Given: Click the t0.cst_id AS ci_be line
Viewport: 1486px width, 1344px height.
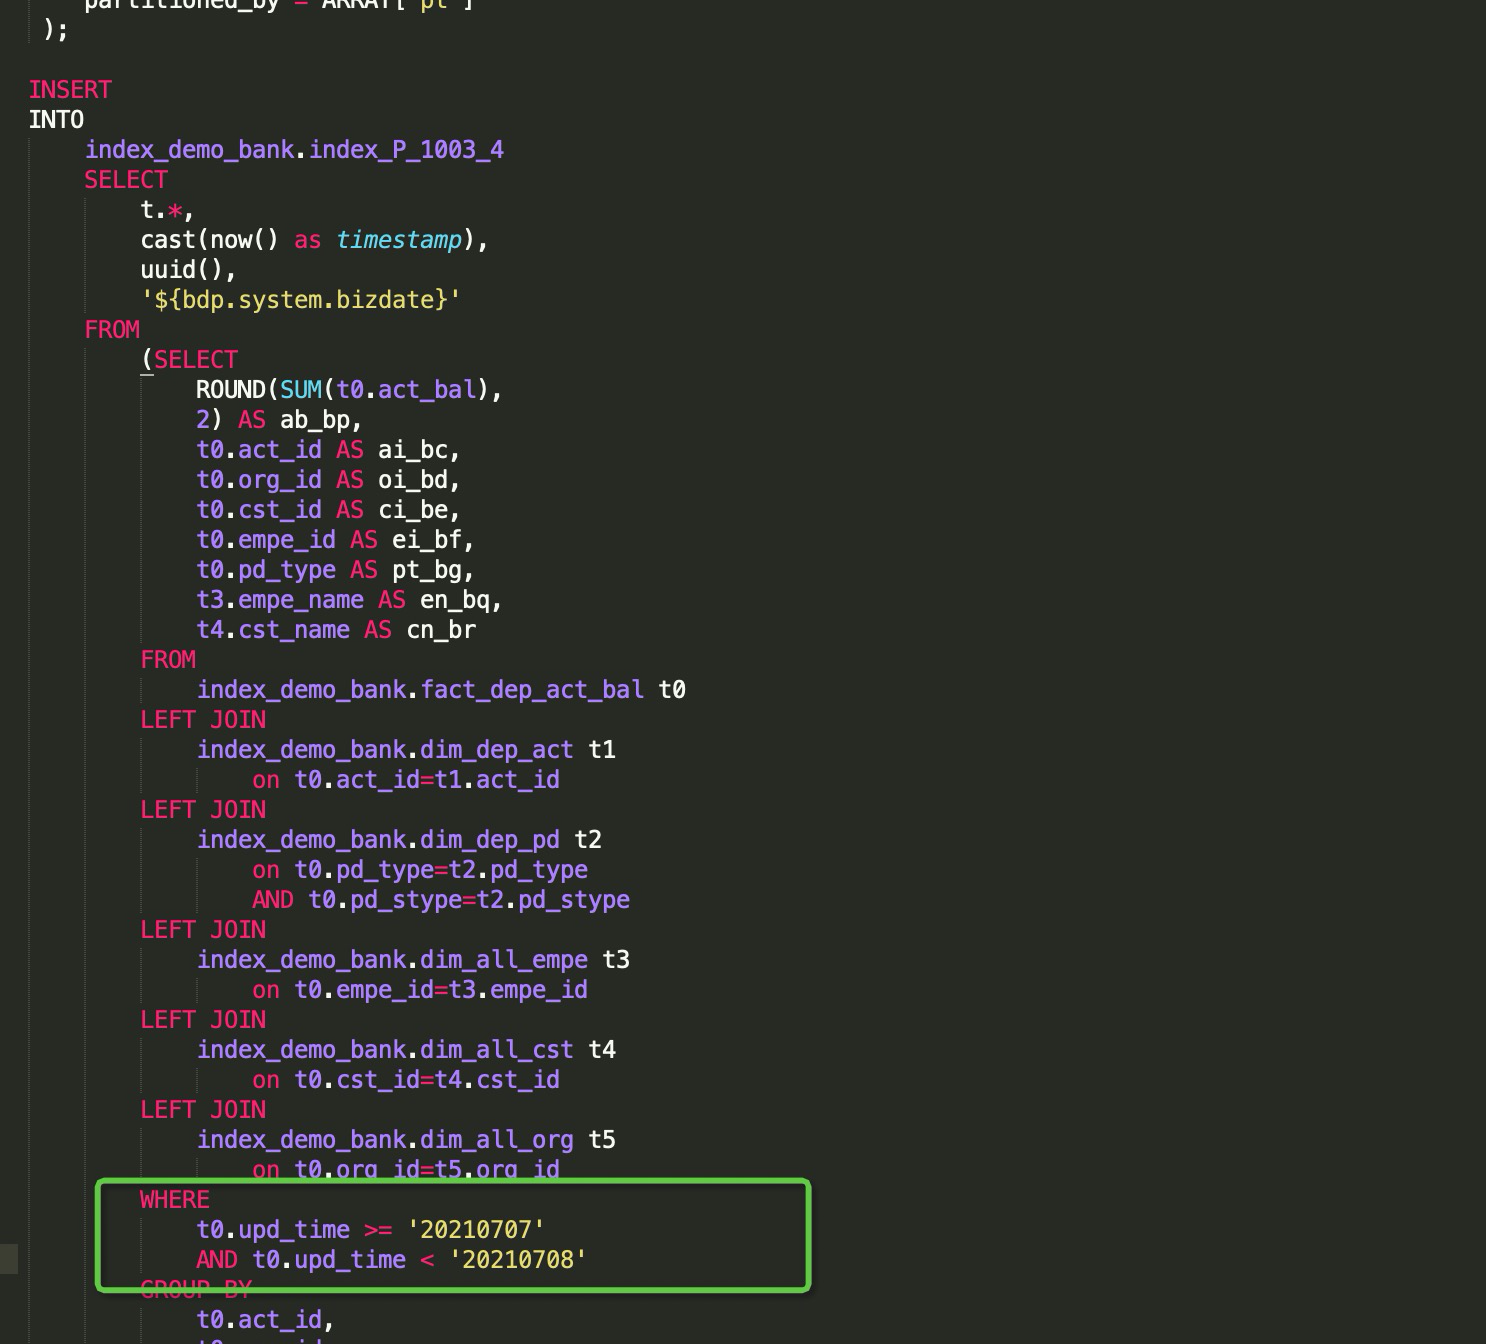Looking at the screenshot, I should tap(328, 510).
